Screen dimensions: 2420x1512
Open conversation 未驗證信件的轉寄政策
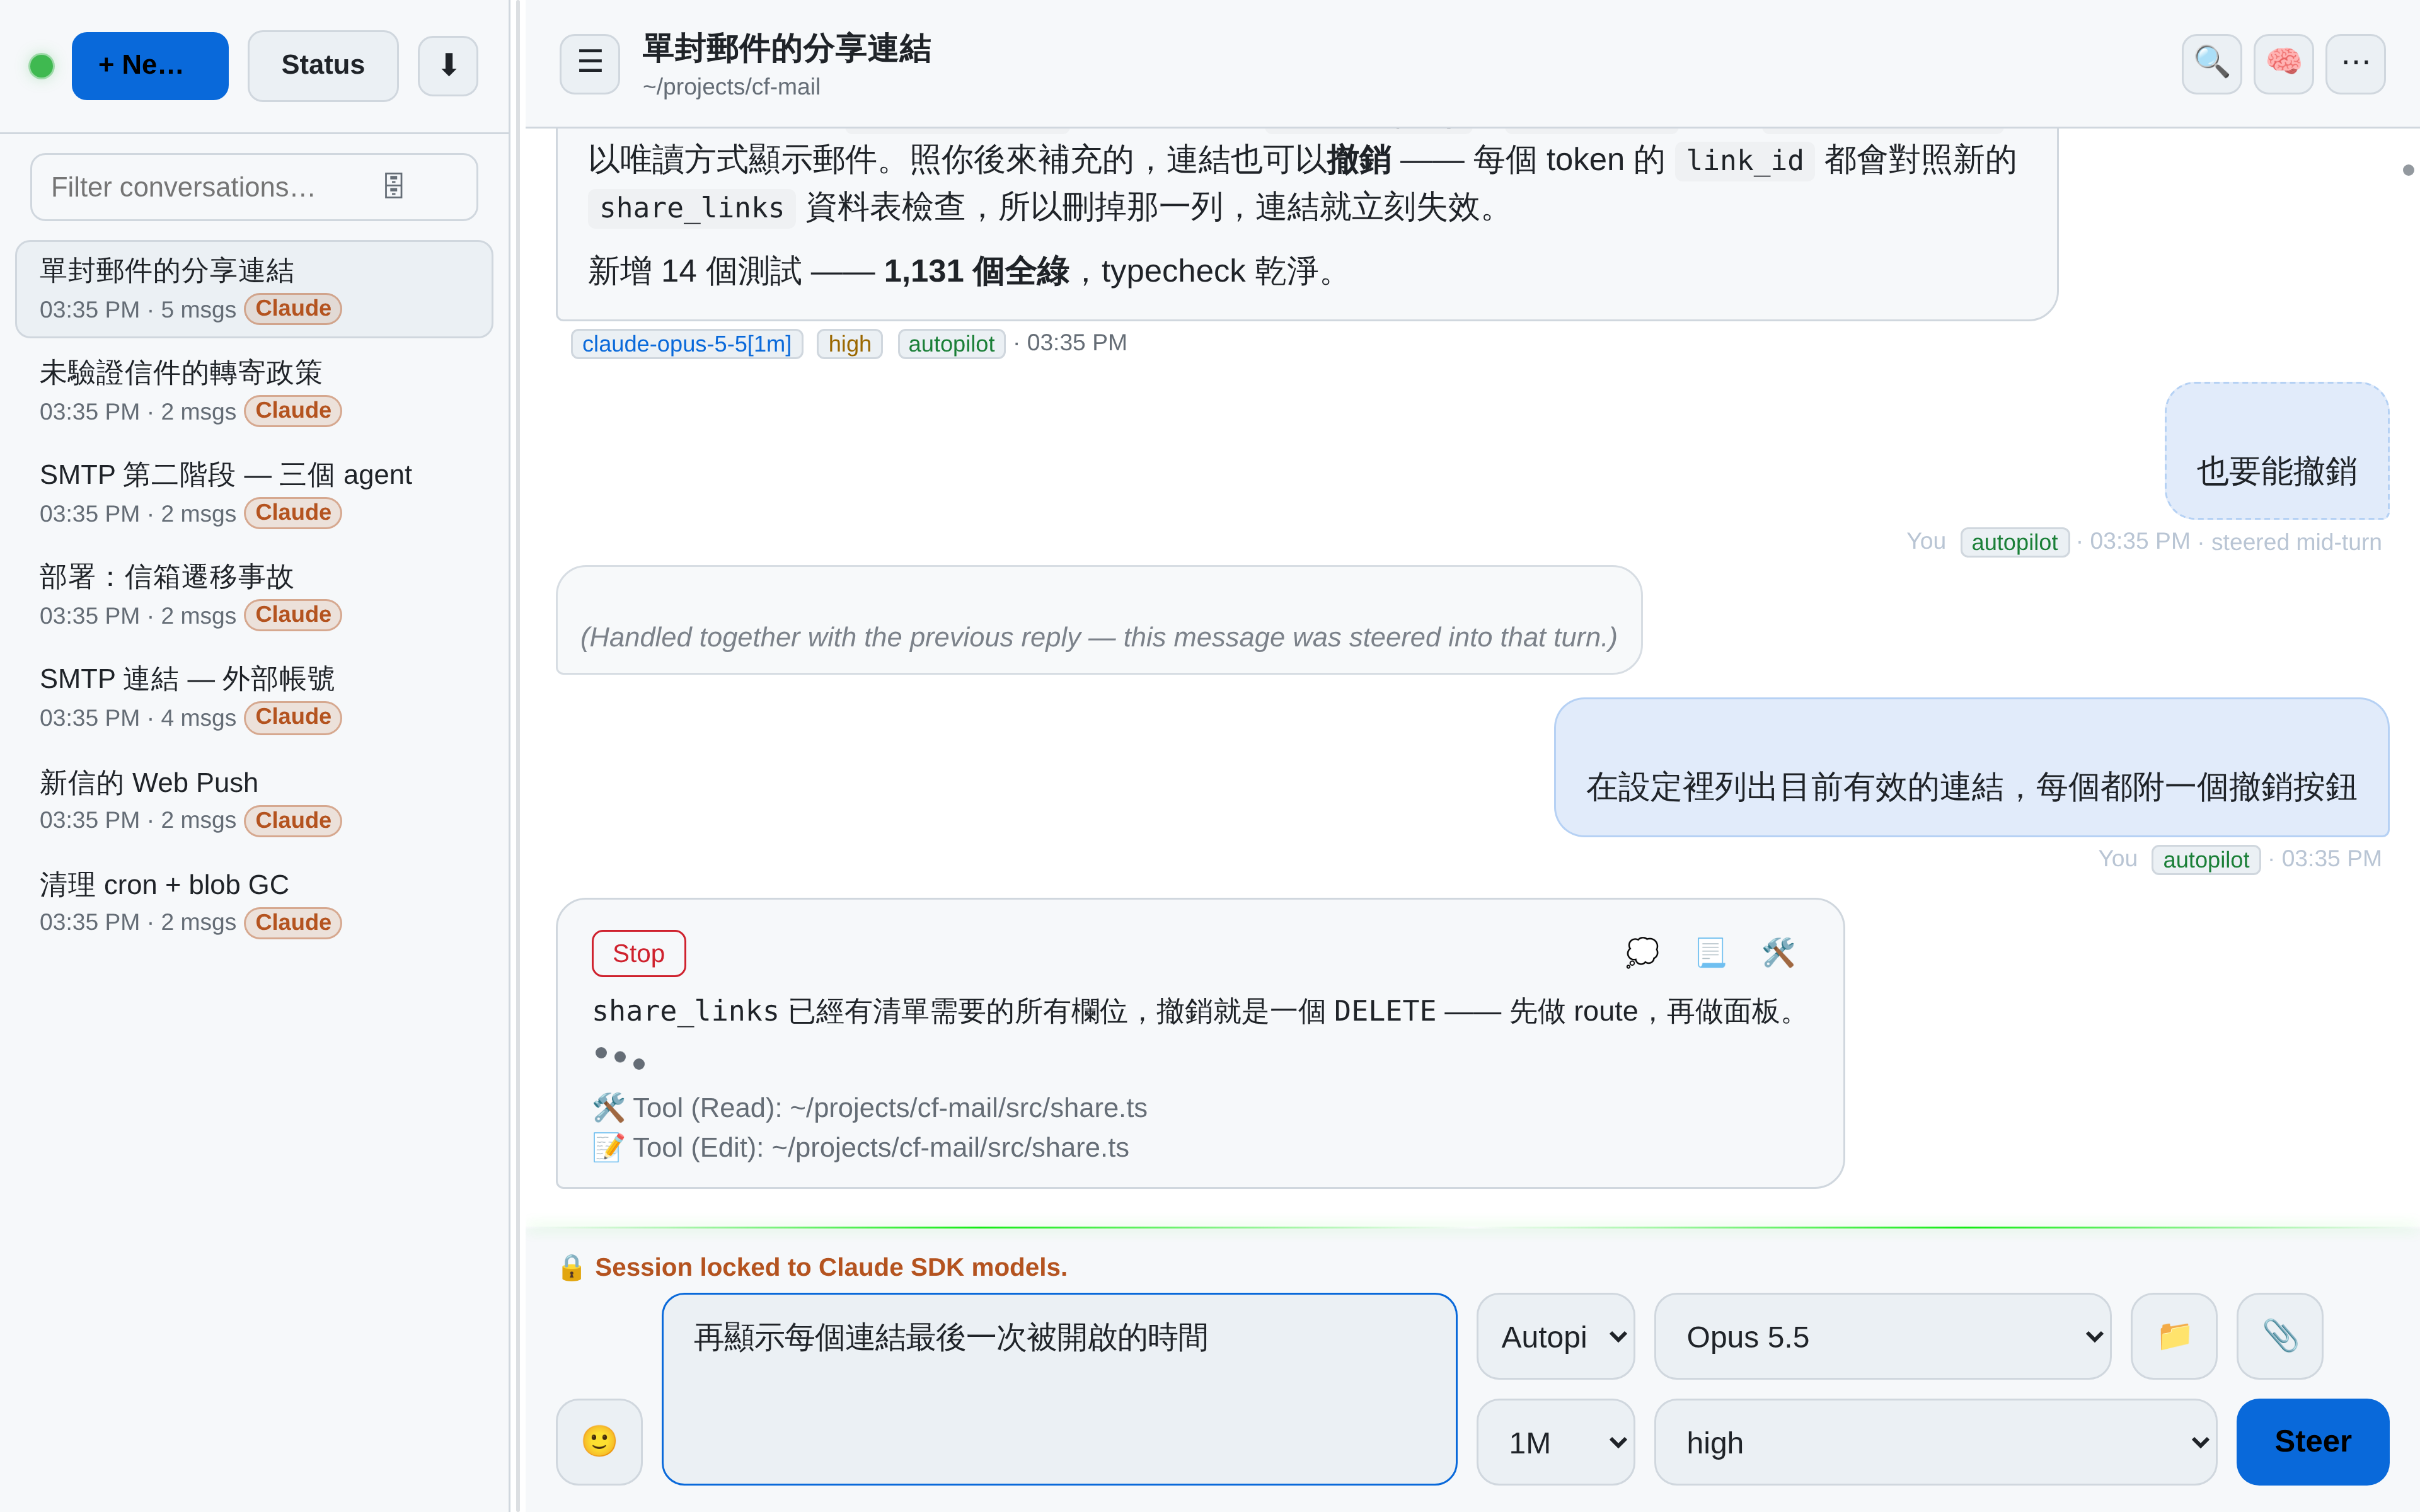click(254, 391)
